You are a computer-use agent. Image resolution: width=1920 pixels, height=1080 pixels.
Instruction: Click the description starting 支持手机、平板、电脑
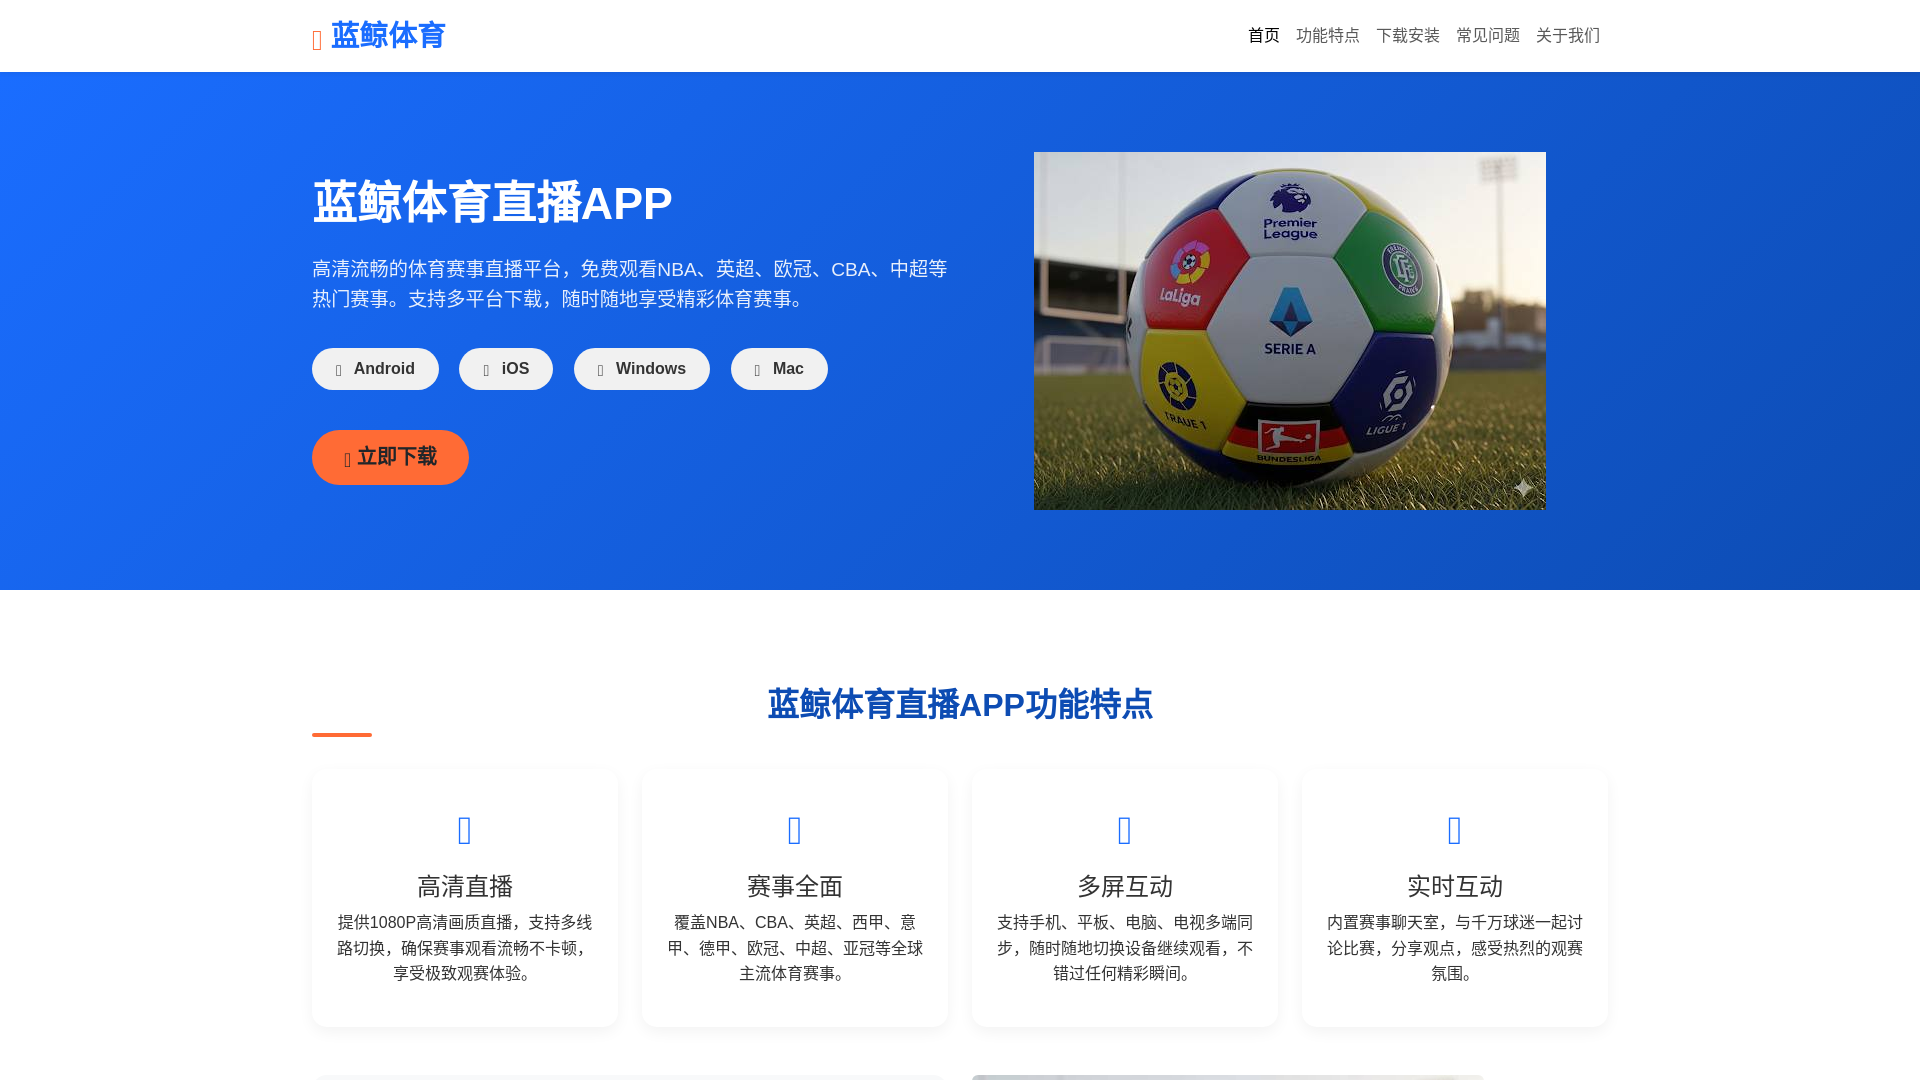point(1125,948)
